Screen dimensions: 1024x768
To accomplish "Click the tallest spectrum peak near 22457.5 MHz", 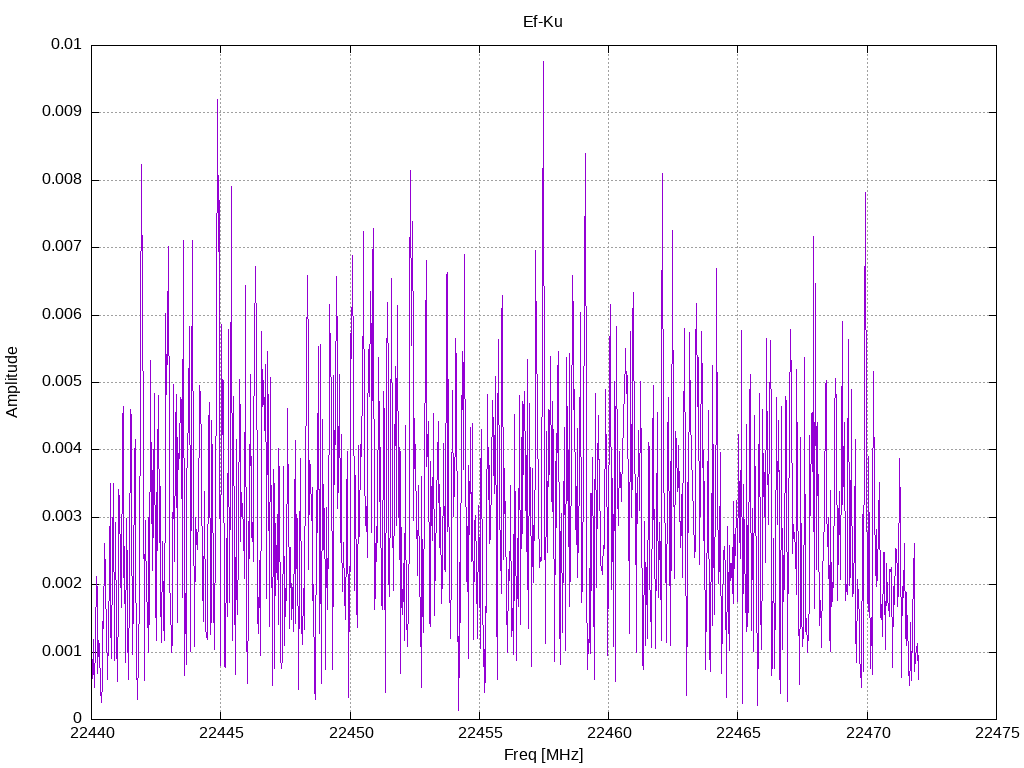I will pos(543,62).
